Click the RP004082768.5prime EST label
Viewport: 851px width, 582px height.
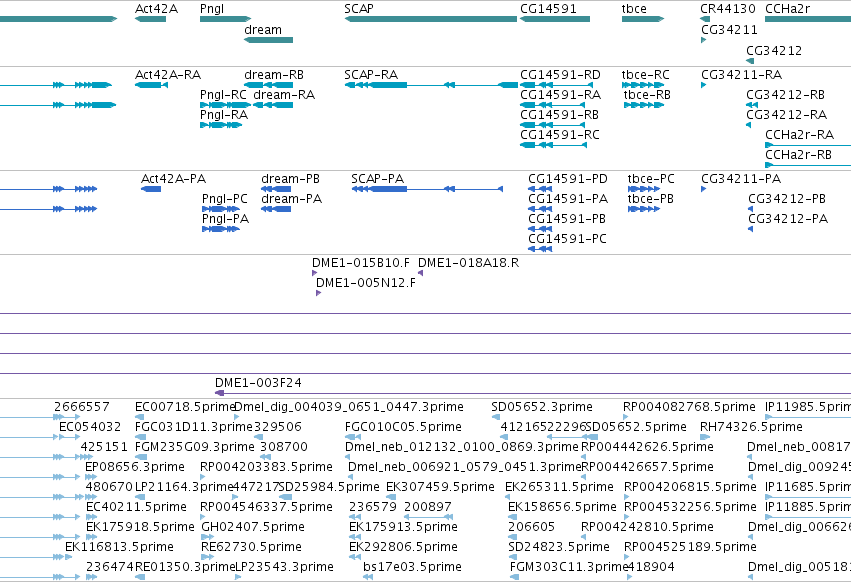(x=689, y=407)
